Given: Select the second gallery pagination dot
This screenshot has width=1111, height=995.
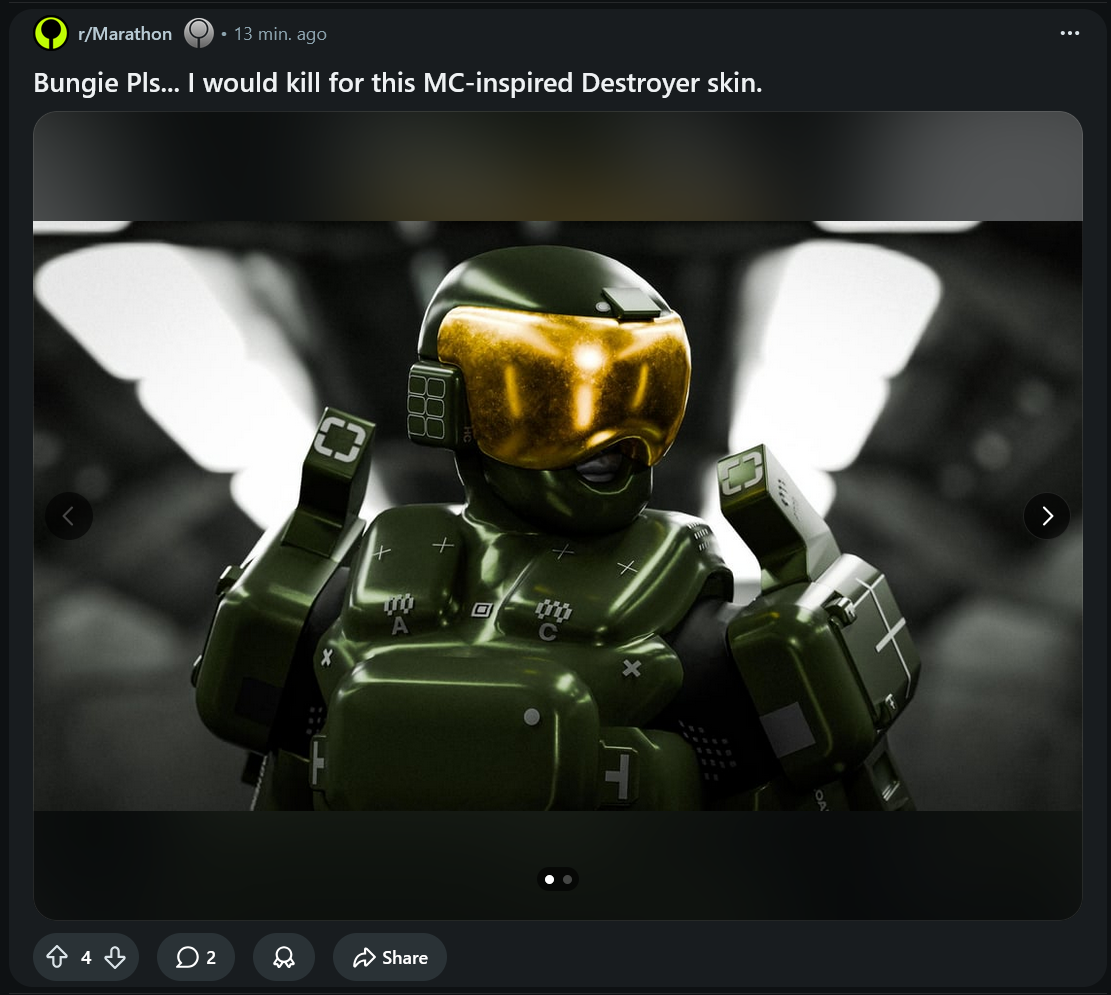Looking at the screenshot, I should point(567,879).
